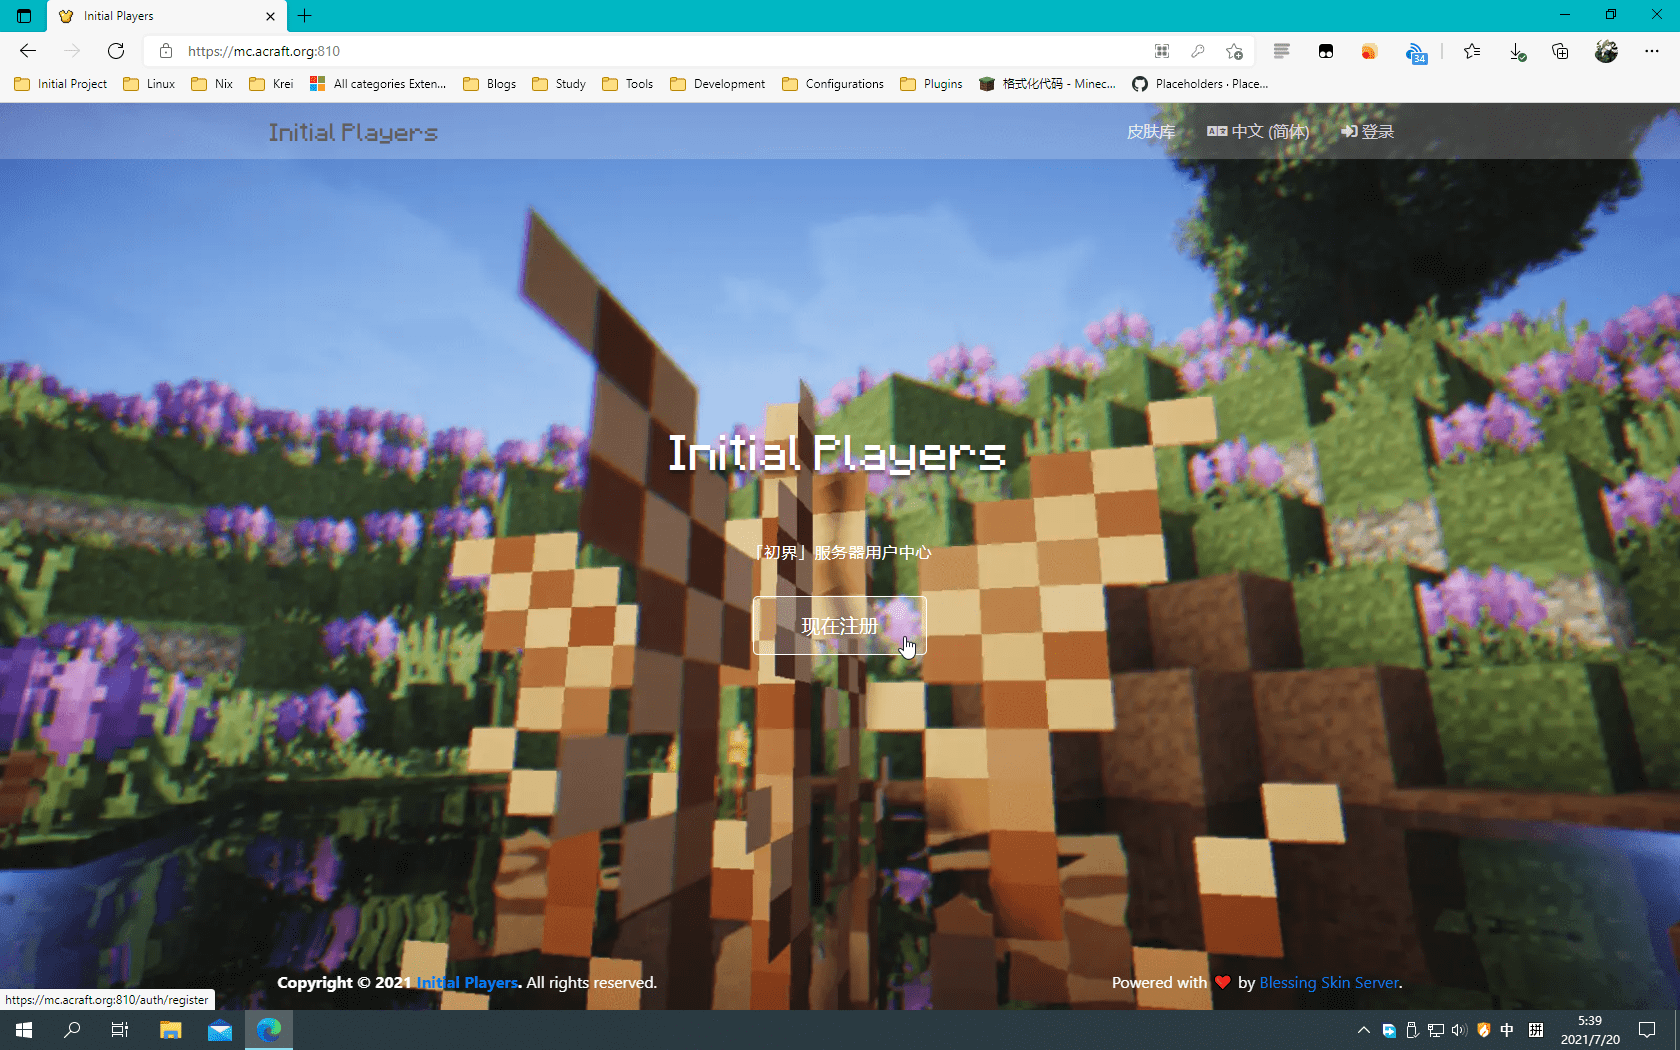Screen dimensions: 1680x1050
Task: Show hidden system tray icons
Action: (x=1364, y=1030)
